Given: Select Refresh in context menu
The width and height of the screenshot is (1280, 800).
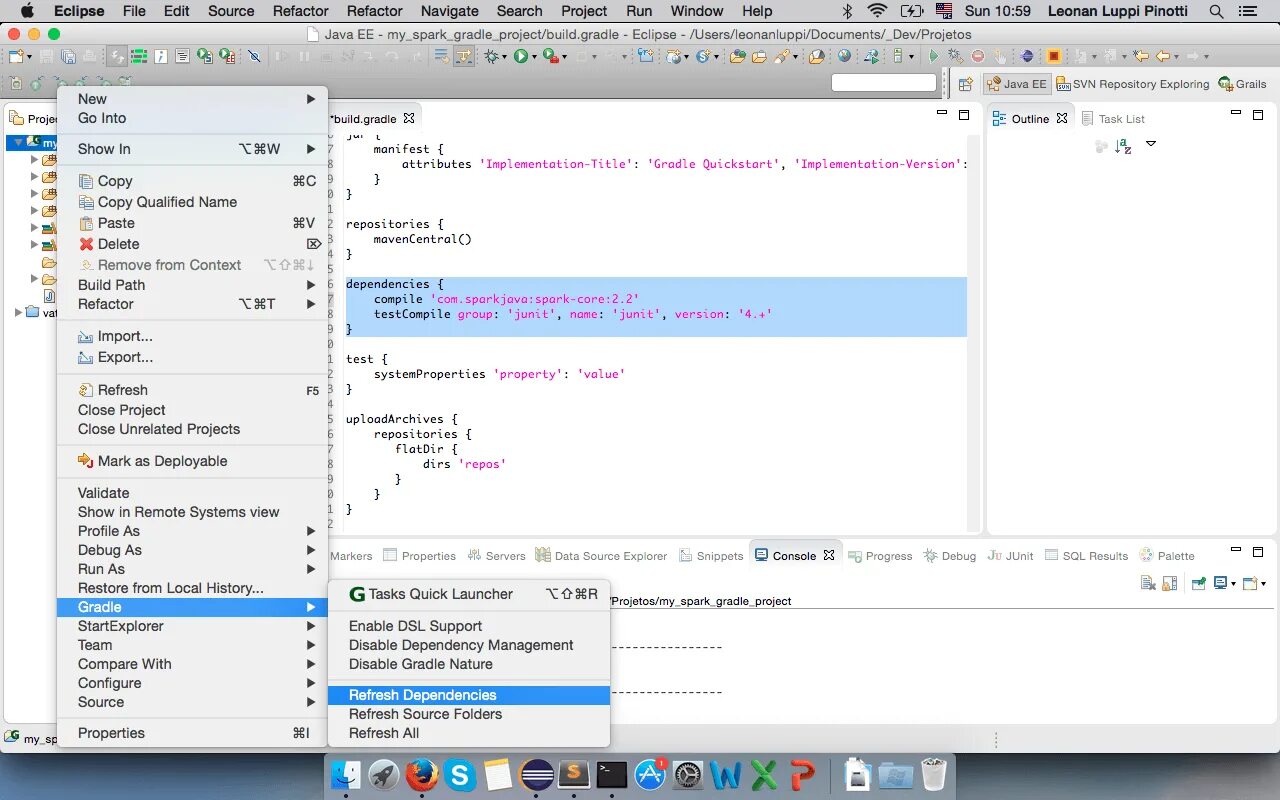Looking at the screenshot, I should [192, 390].
